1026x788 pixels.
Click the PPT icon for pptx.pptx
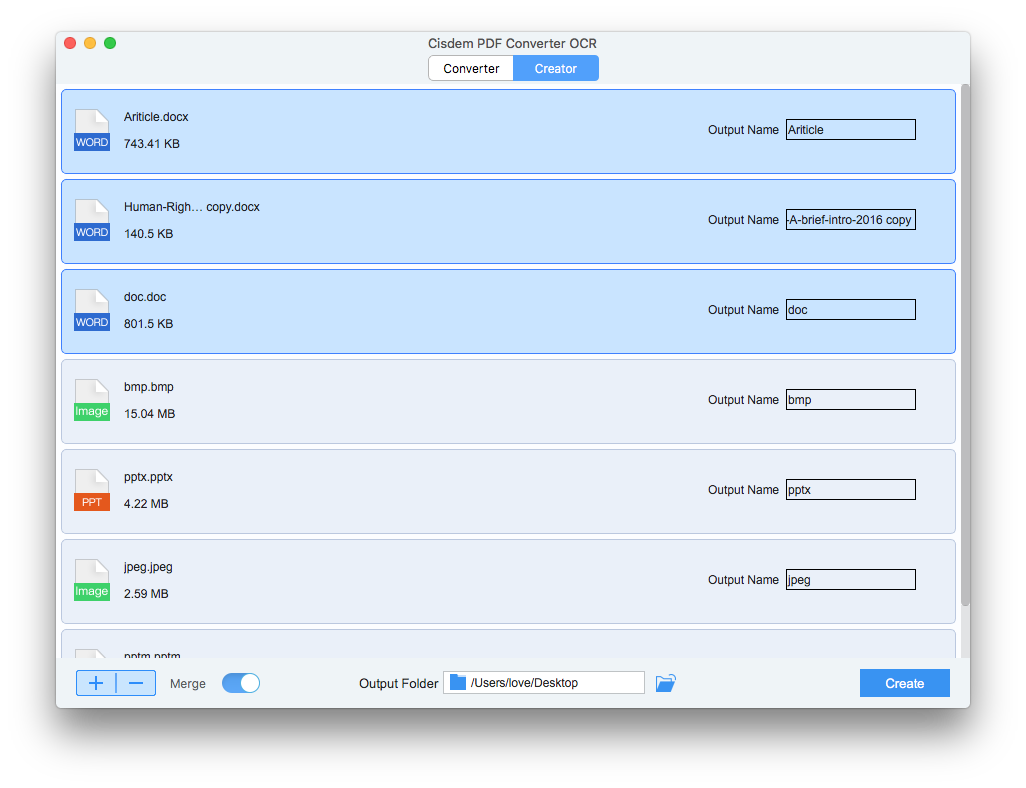[x=92, y=490]
